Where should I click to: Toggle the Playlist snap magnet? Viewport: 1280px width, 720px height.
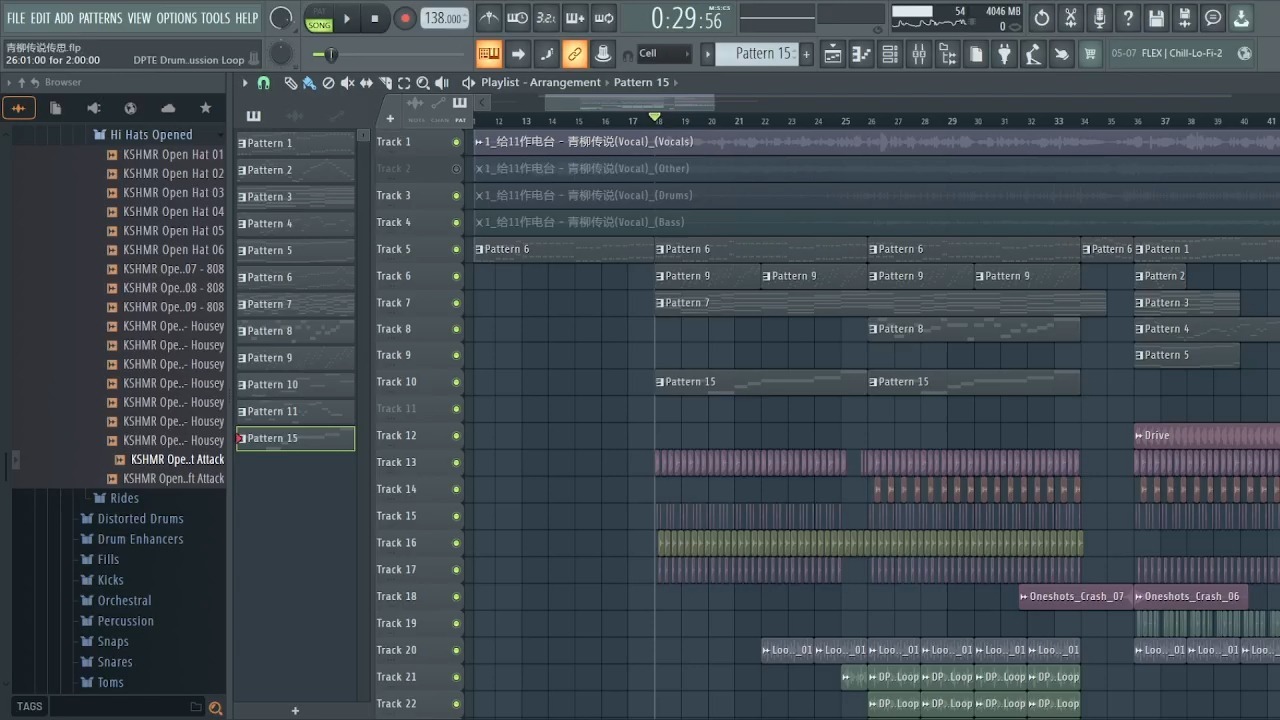263,83
